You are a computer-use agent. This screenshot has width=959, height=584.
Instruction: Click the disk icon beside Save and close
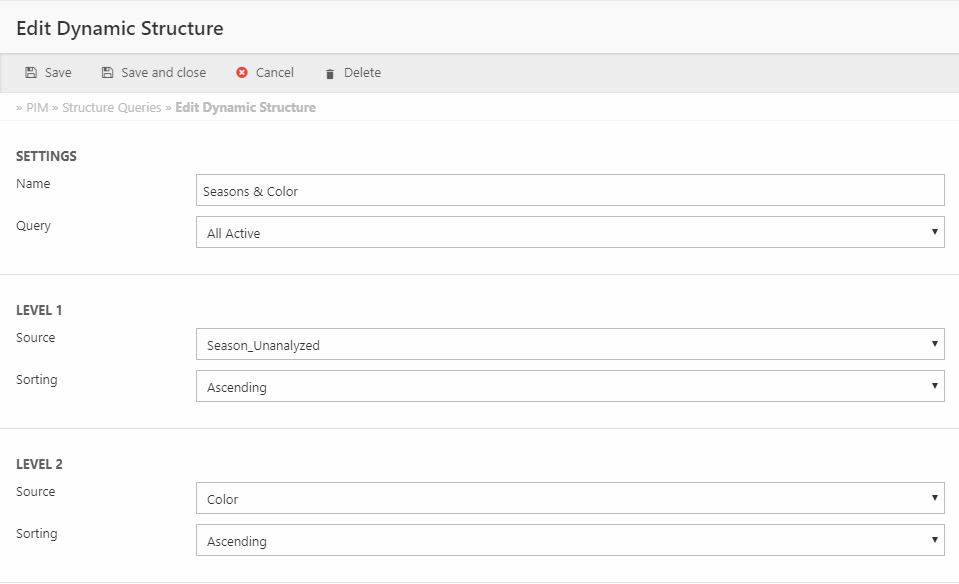[107, 73]
